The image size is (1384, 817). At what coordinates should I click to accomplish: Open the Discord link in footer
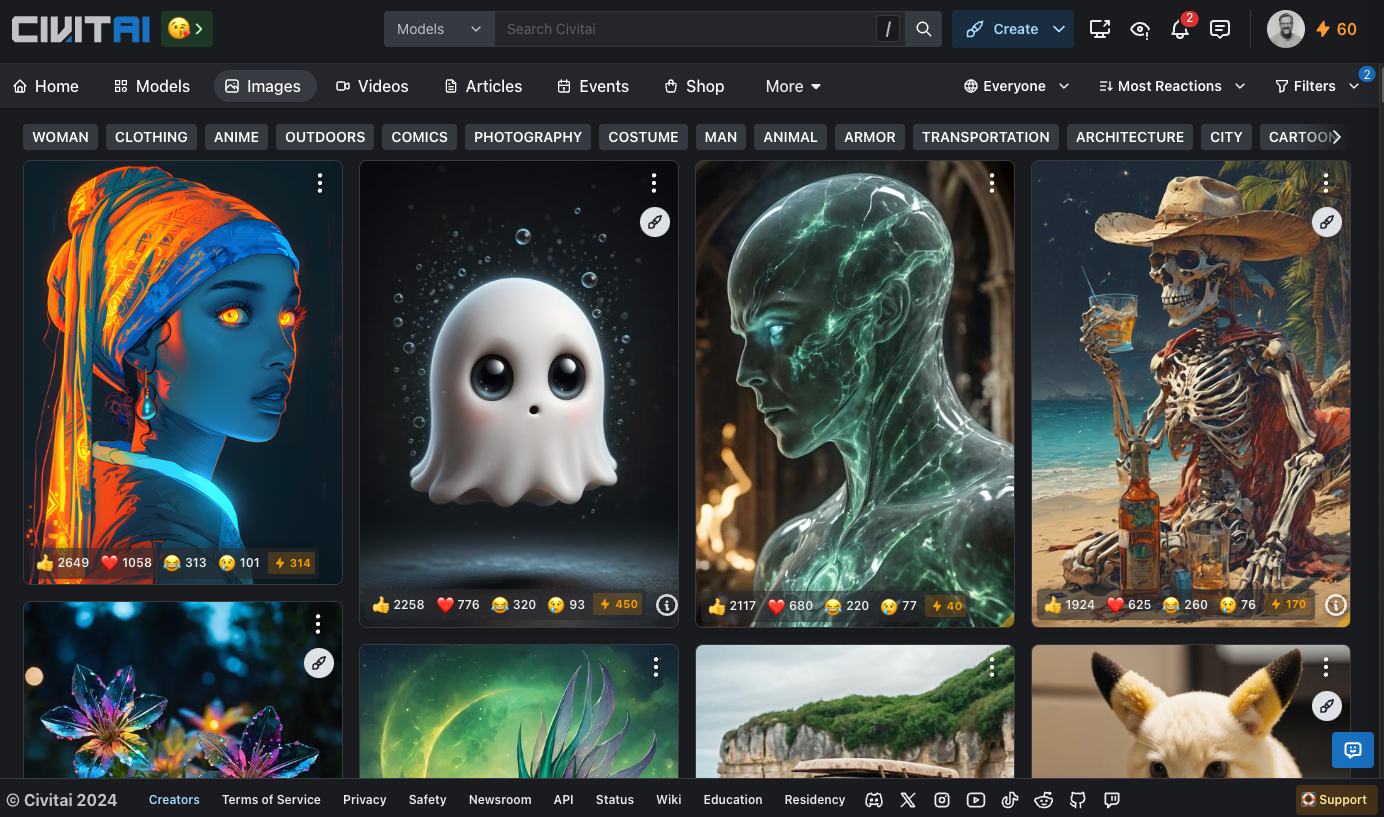pyautogui.click(x=874, y=800)
